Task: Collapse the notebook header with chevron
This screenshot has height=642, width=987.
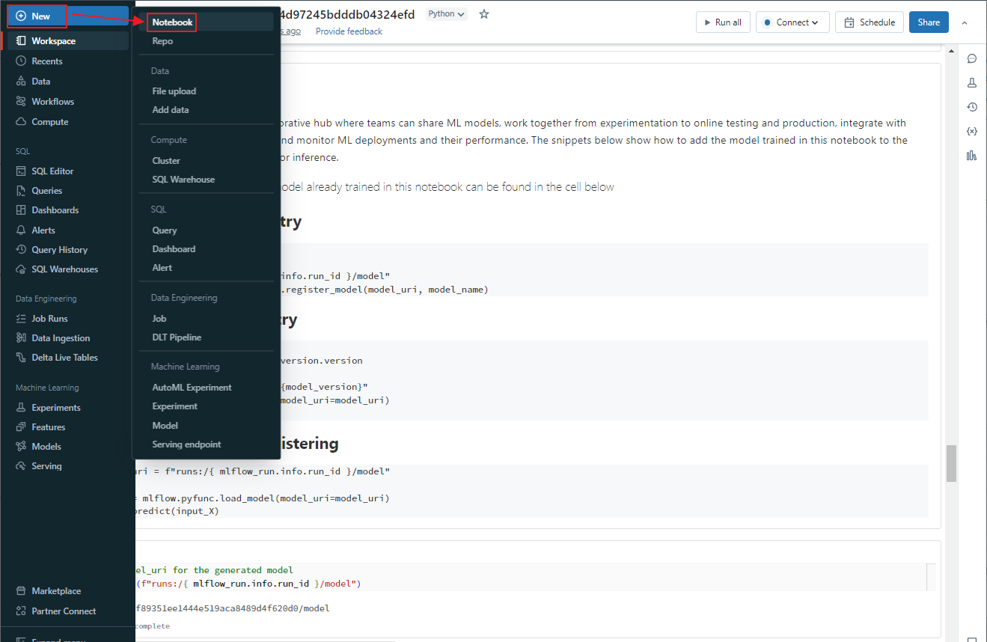Action: (x=964, y=22)
